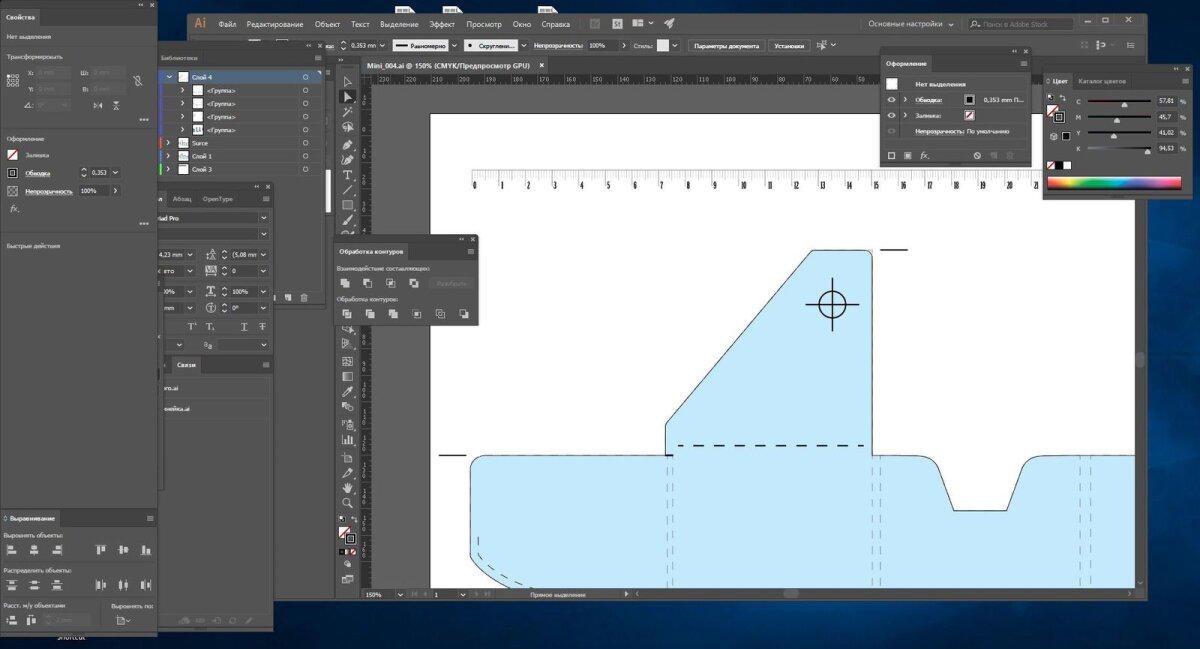The image size is (1200, 649).
Task: Click Minus Front in Pathfinder panel
Action: pos(368,284)
